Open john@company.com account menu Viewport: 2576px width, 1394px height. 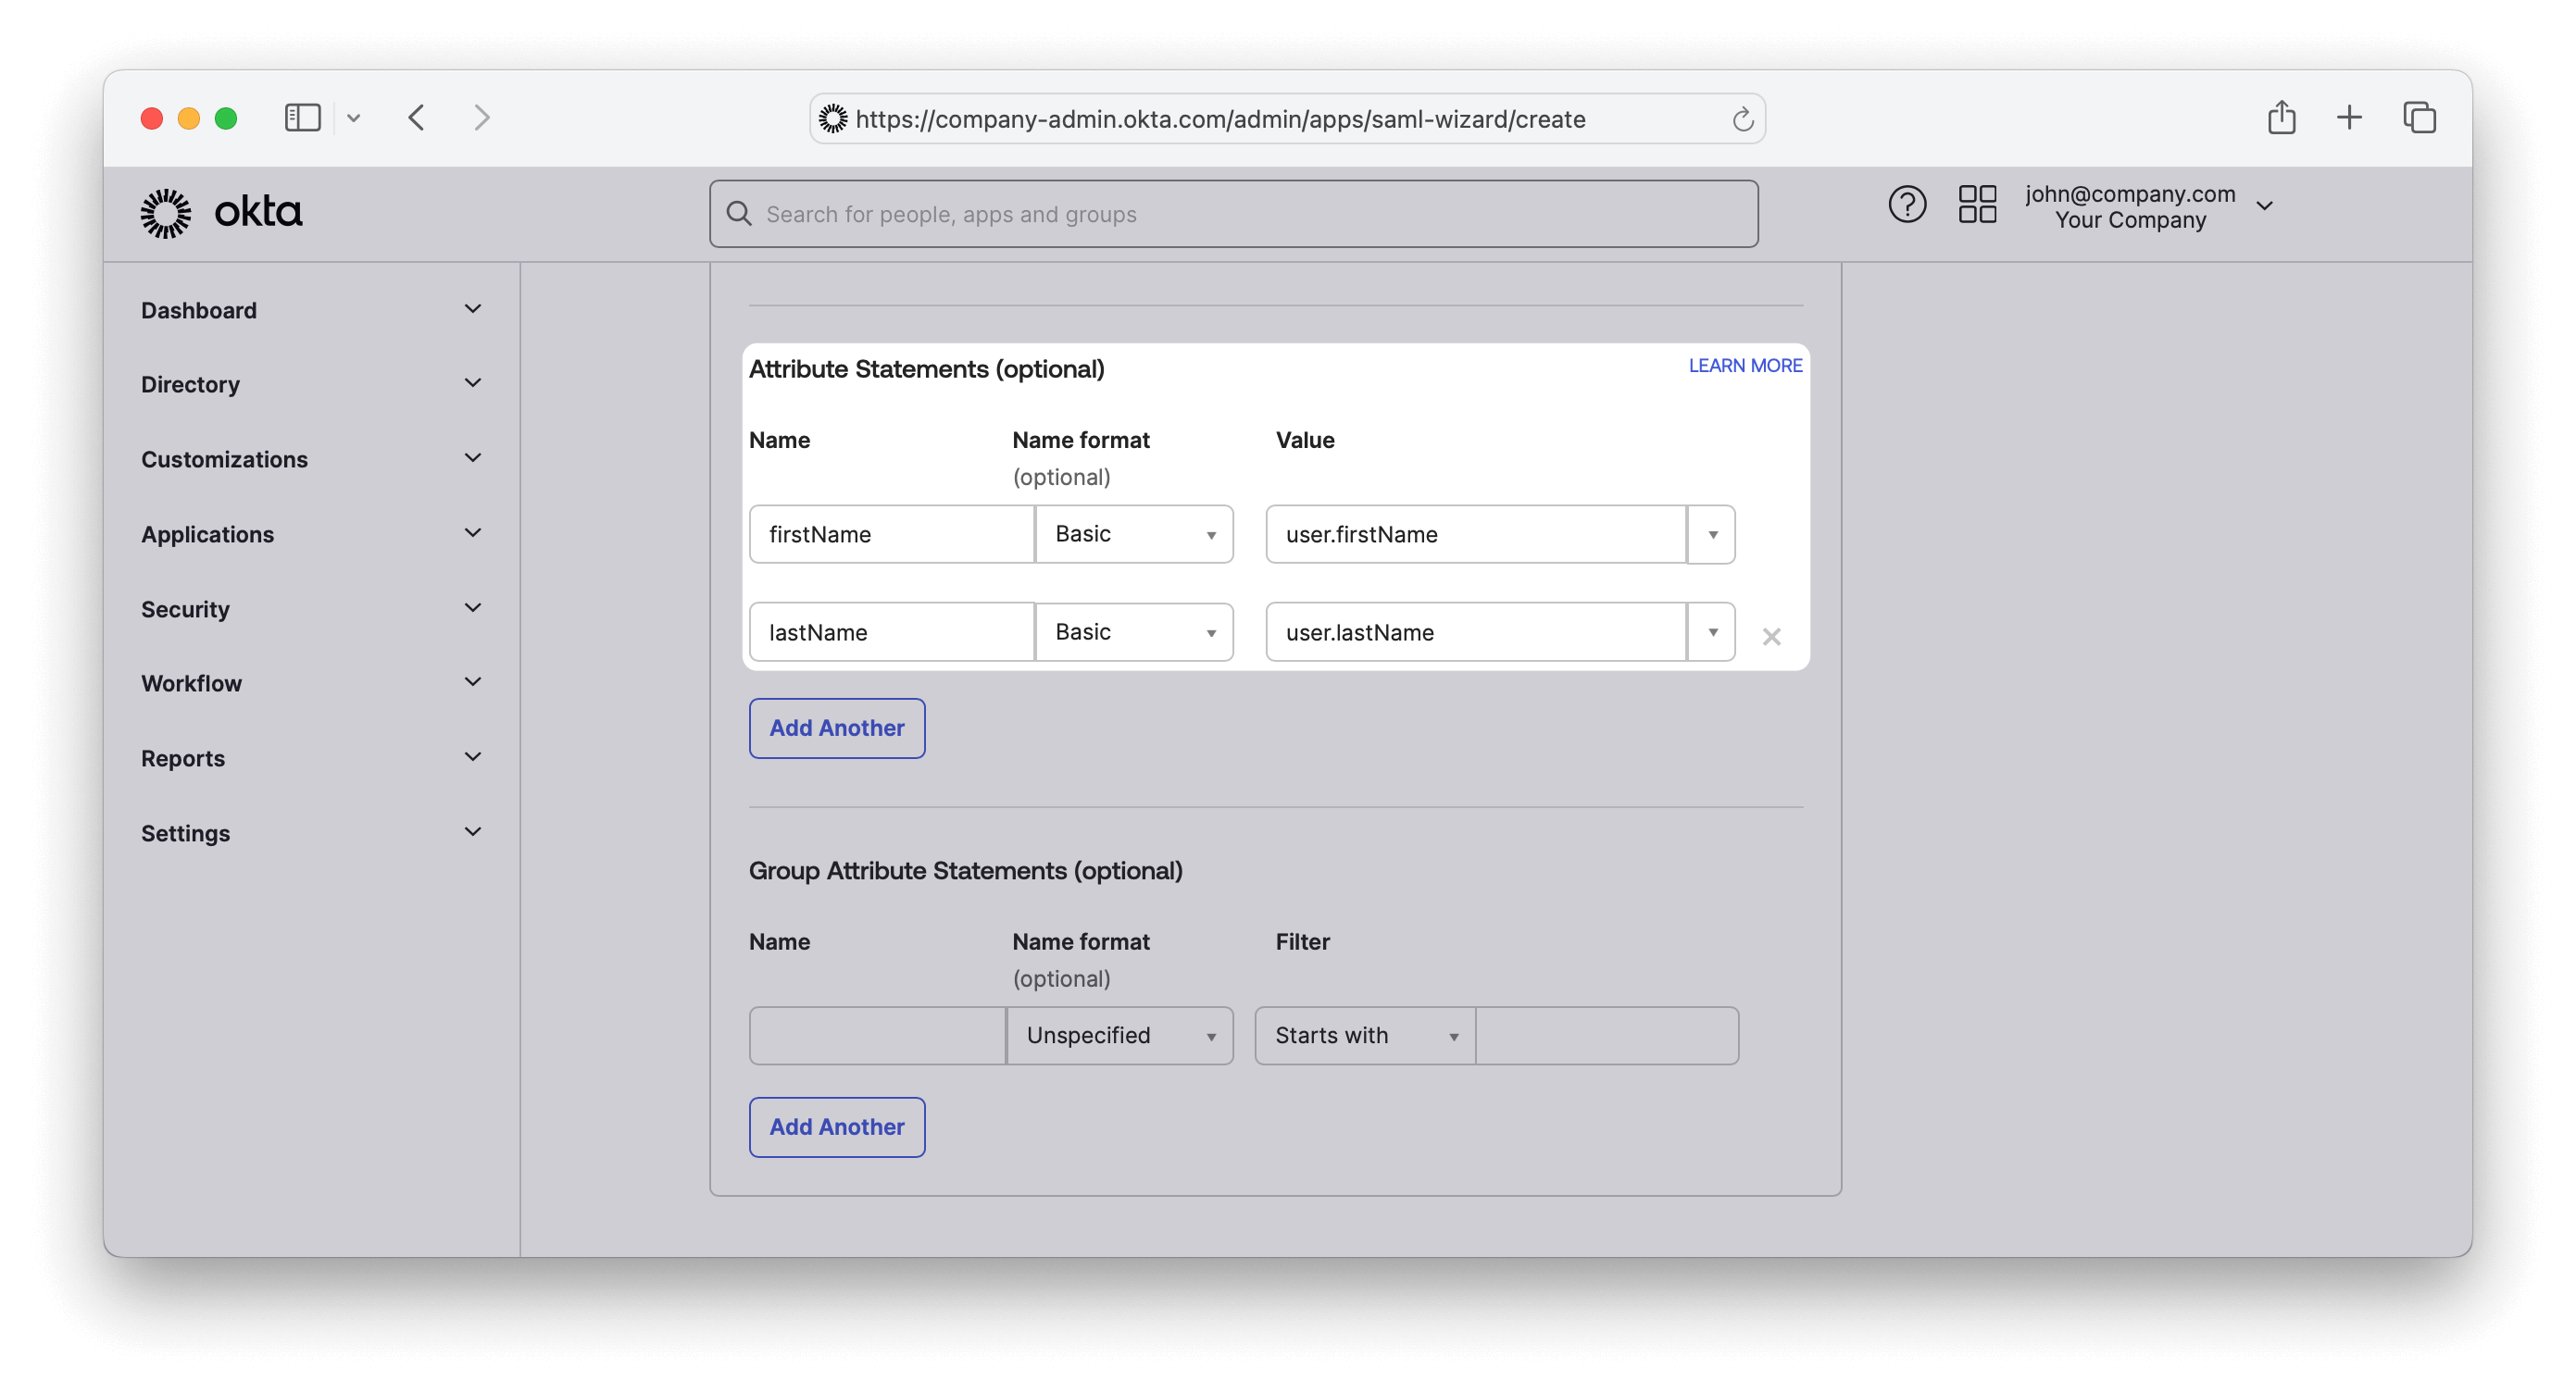[x=2150, y=206]
